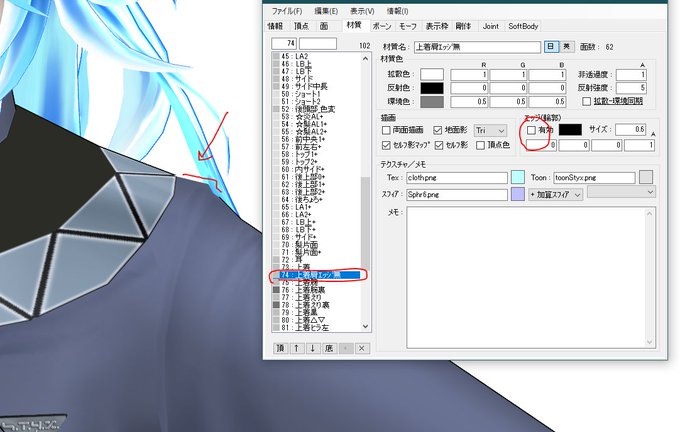Select material row 74 上着肩エッジ無
The image size is (680, 432).
click(316, 275)
